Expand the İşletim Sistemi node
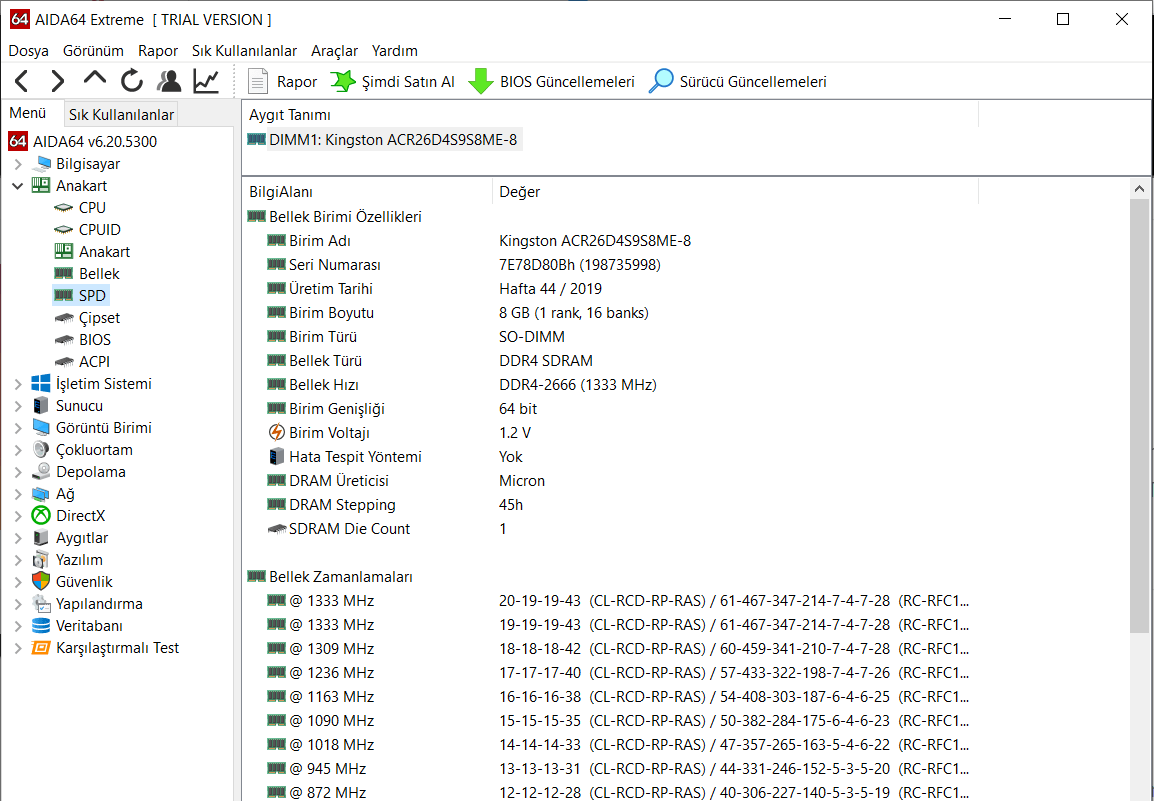This screenshot has height=801, width=1154. pyautogui.click(x=18, y=384)
